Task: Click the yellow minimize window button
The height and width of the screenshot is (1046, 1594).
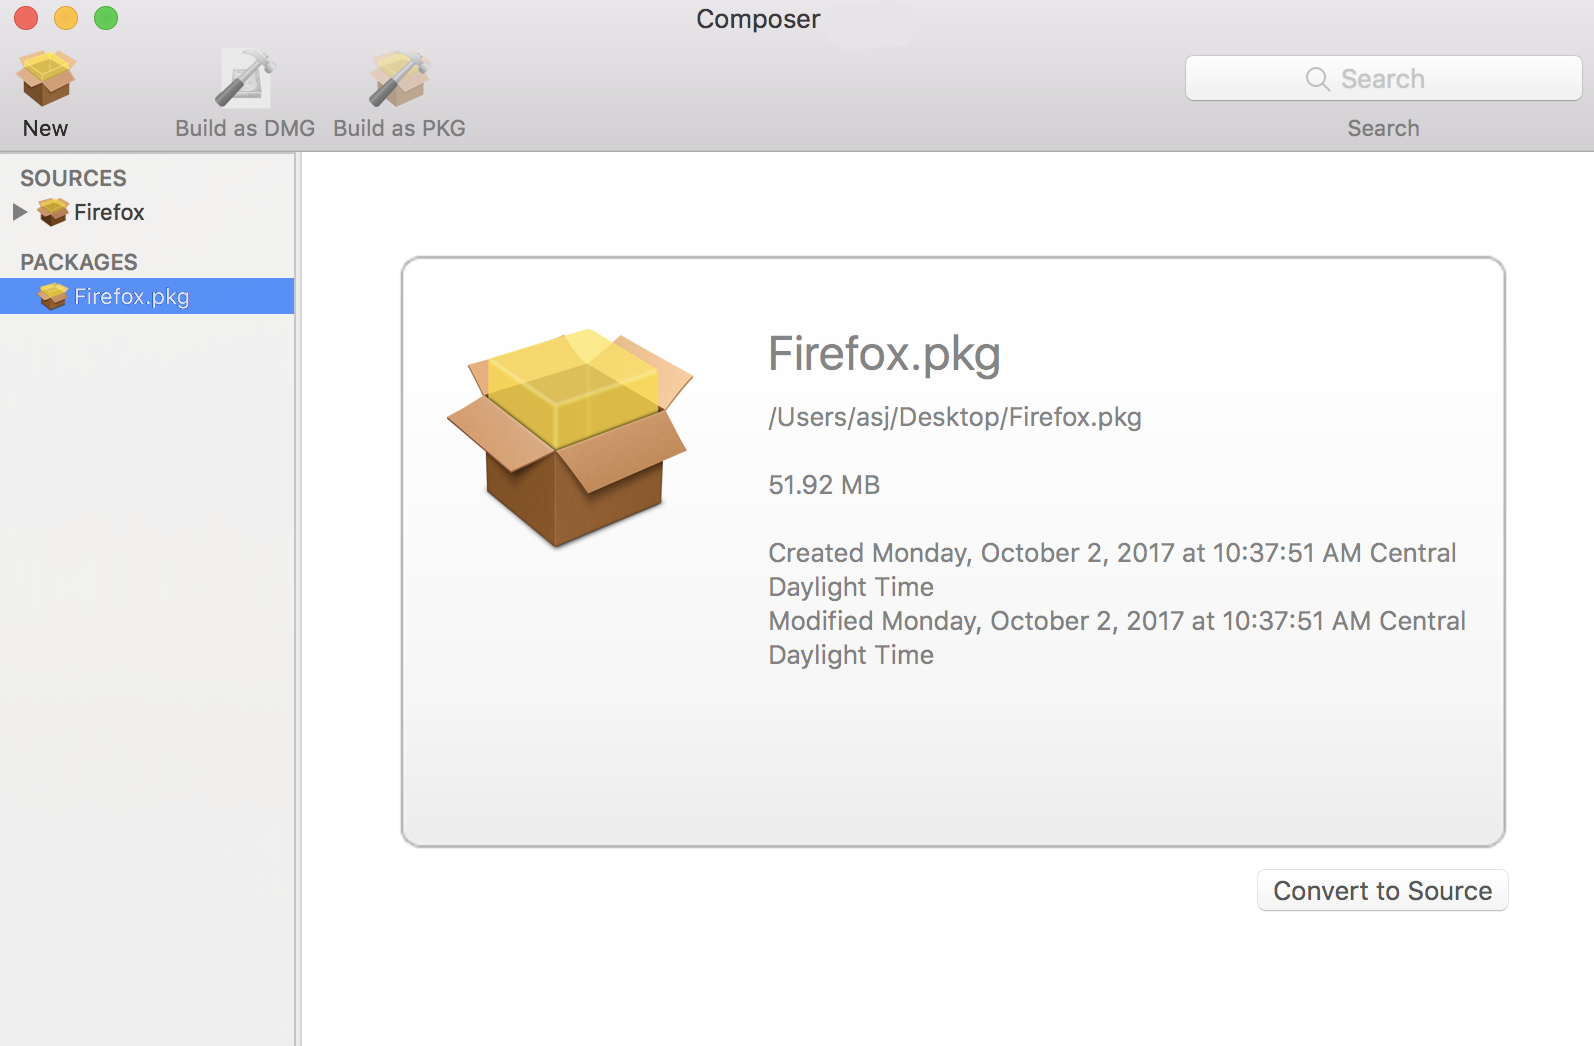Action: coord(66,18)
